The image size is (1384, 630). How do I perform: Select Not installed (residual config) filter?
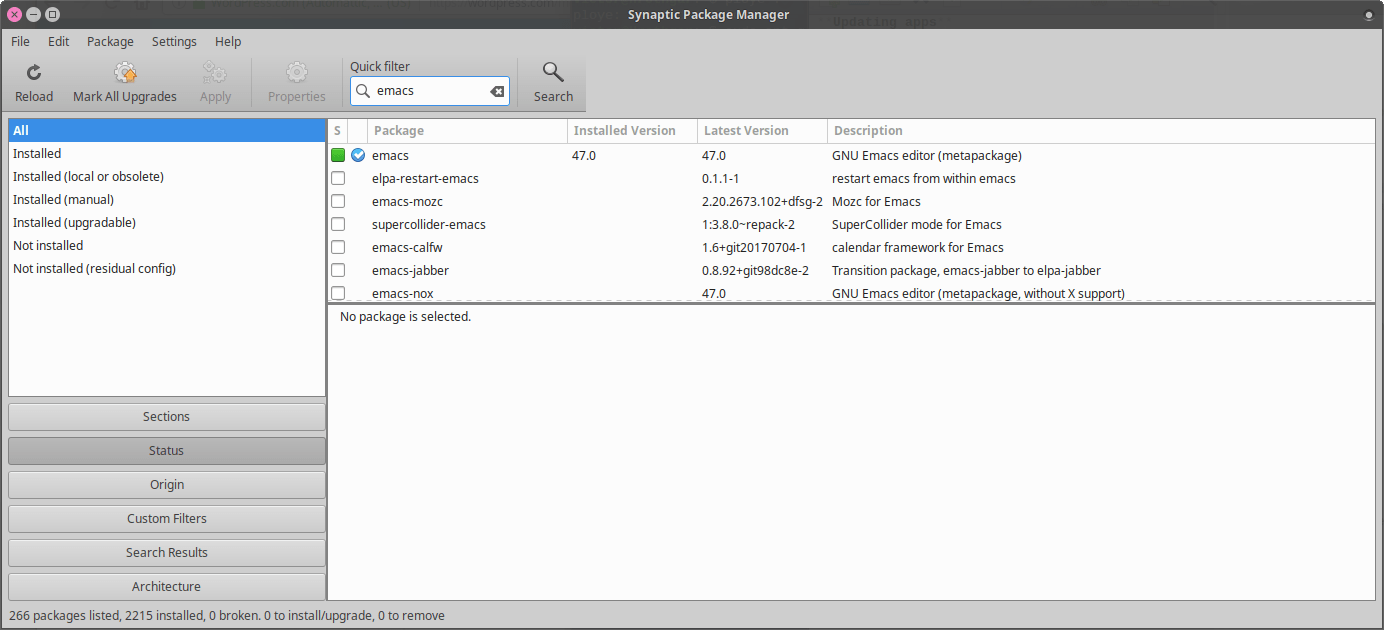click(167, 269)
